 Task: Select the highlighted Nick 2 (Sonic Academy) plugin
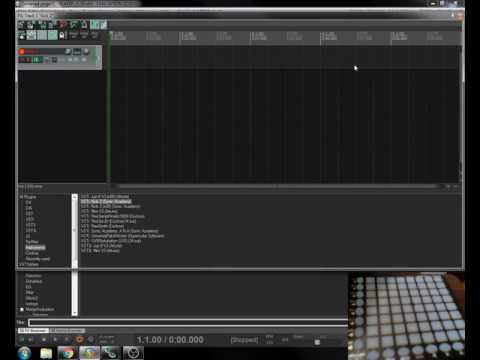(106, 201)
